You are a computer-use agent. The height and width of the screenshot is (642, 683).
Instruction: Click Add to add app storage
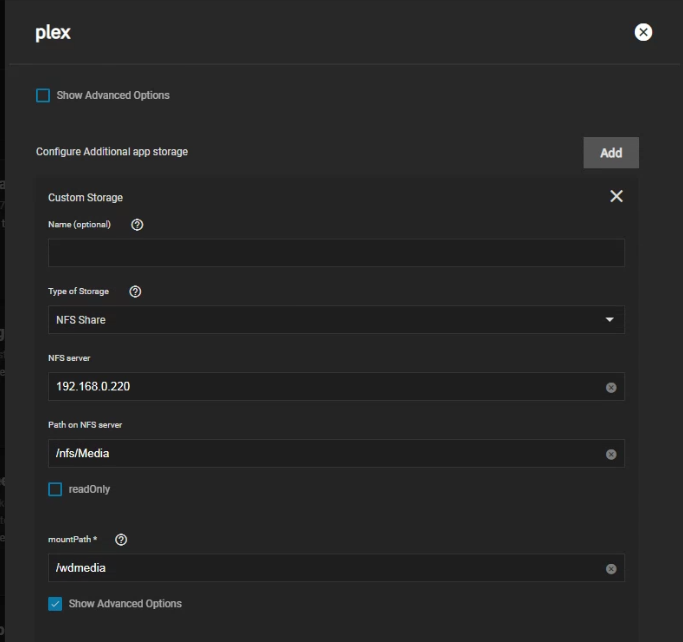(610, 153)
